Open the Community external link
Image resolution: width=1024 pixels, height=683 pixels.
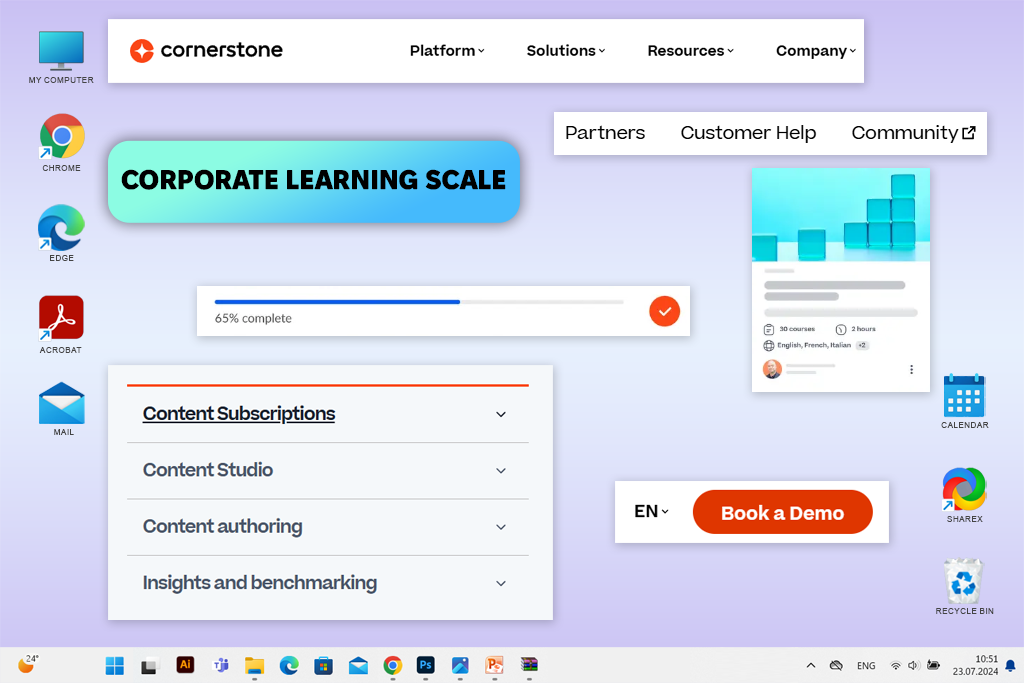pos(913,133)
